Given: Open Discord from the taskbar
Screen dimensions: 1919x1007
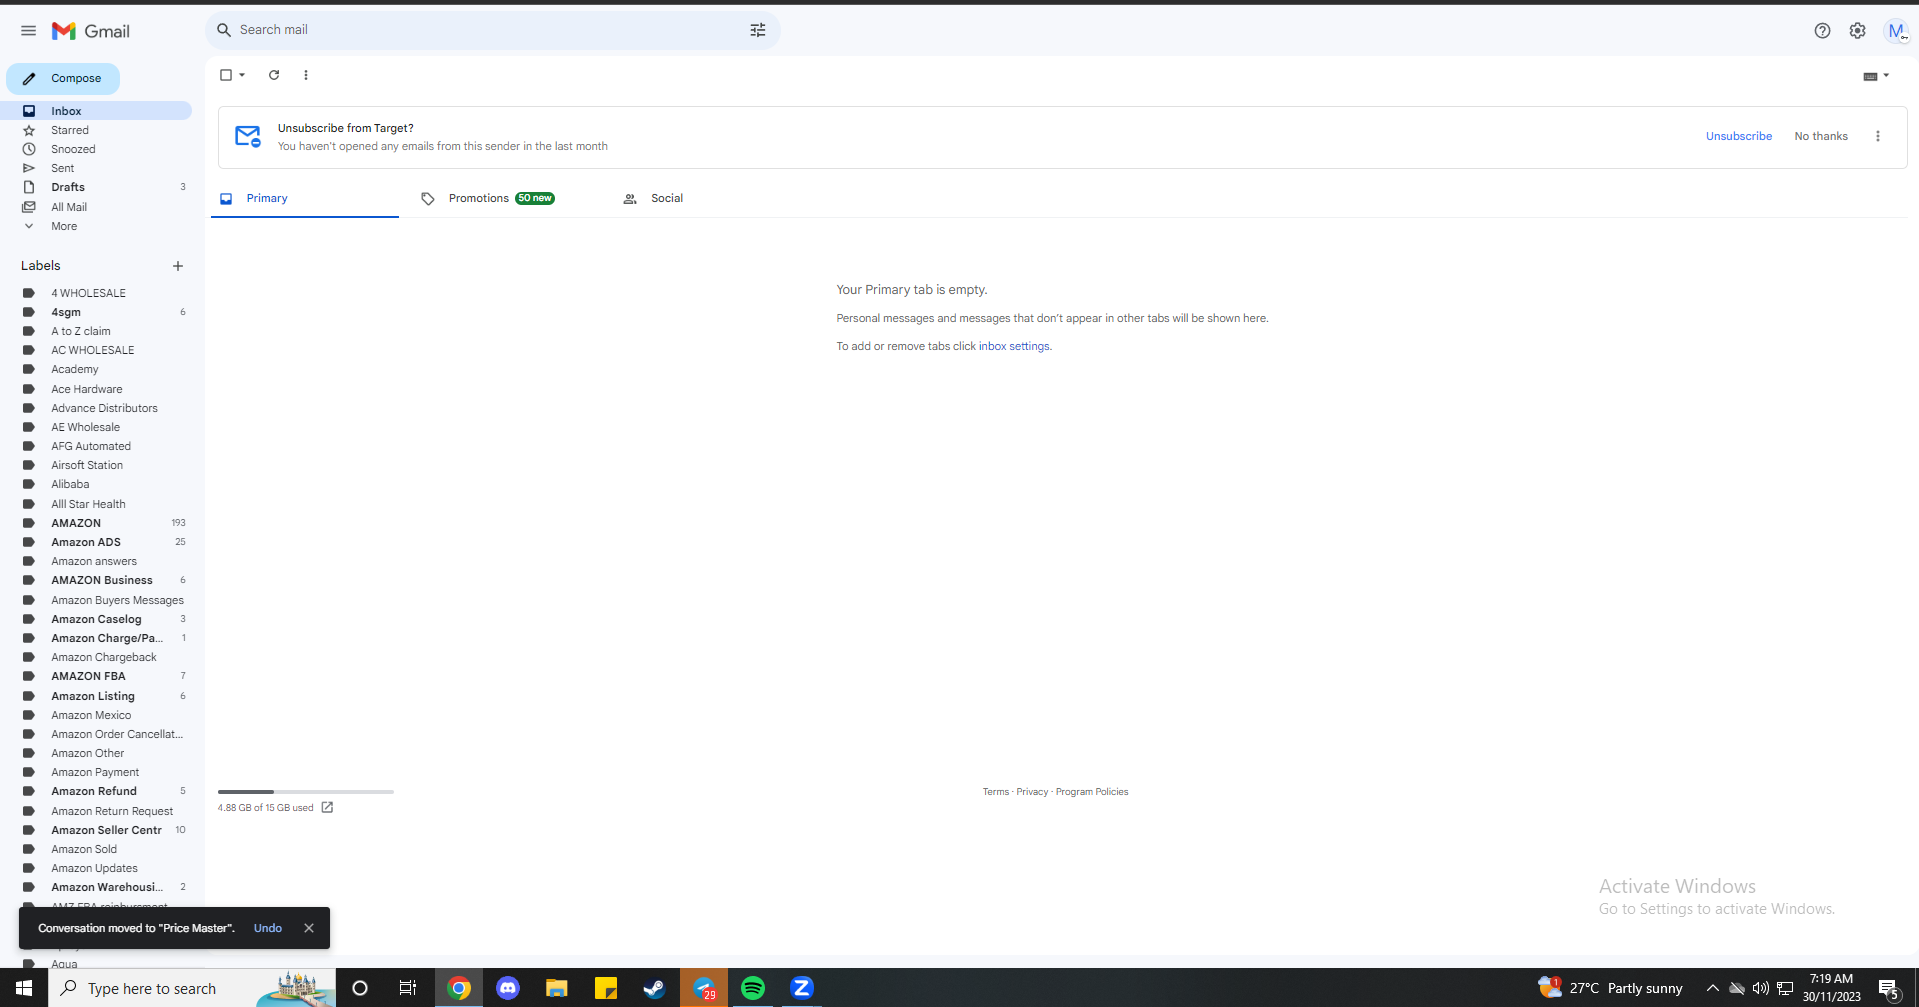Looking at the screenshot, I should 508,988.
